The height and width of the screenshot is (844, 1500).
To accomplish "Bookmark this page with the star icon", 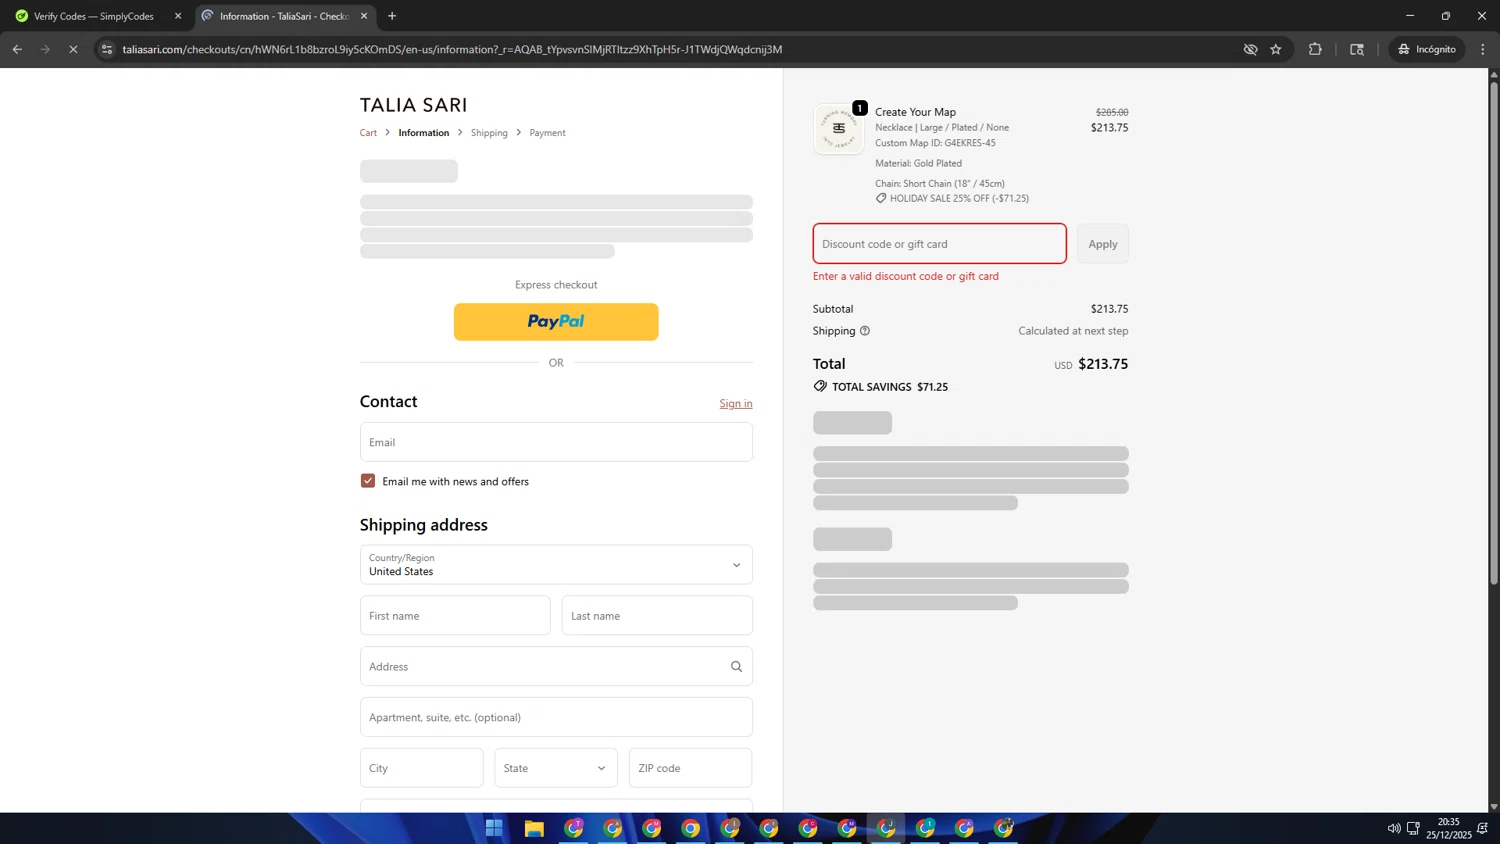I will click(1276, 49).
